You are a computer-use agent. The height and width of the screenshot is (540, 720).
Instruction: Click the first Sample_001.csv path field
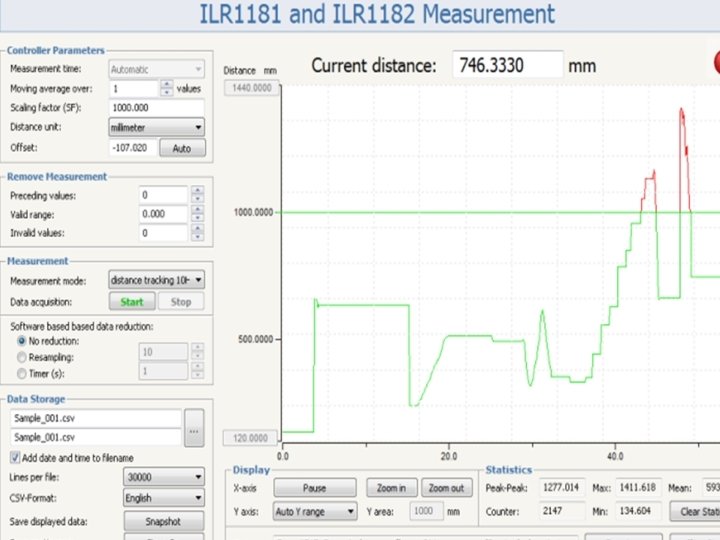pyautogui.click(x=96, y=418)
